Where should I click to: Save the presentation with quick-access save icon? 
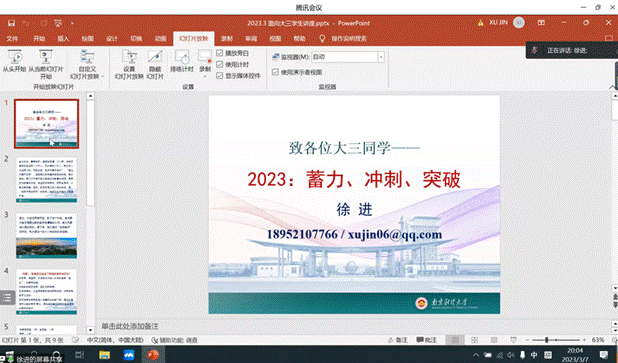point(11,23)
